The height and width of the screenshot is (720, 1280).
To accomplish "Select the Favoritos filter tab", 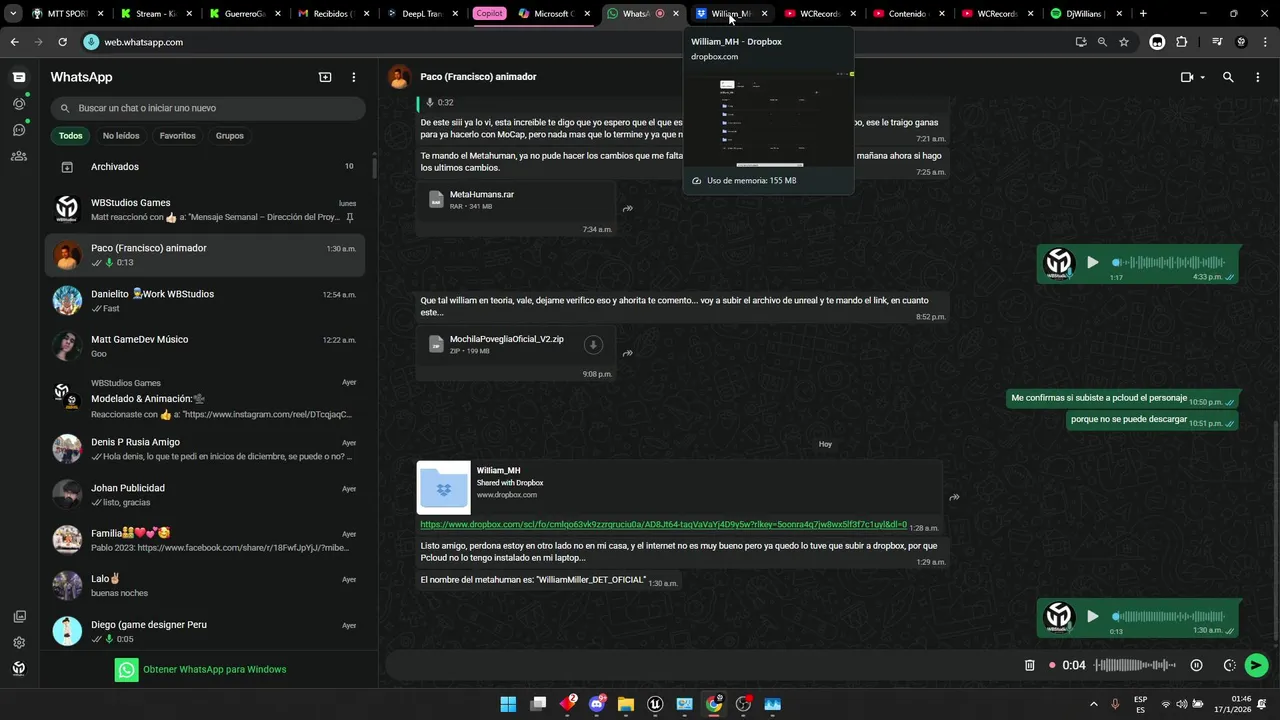I will (x=178, y=136).
